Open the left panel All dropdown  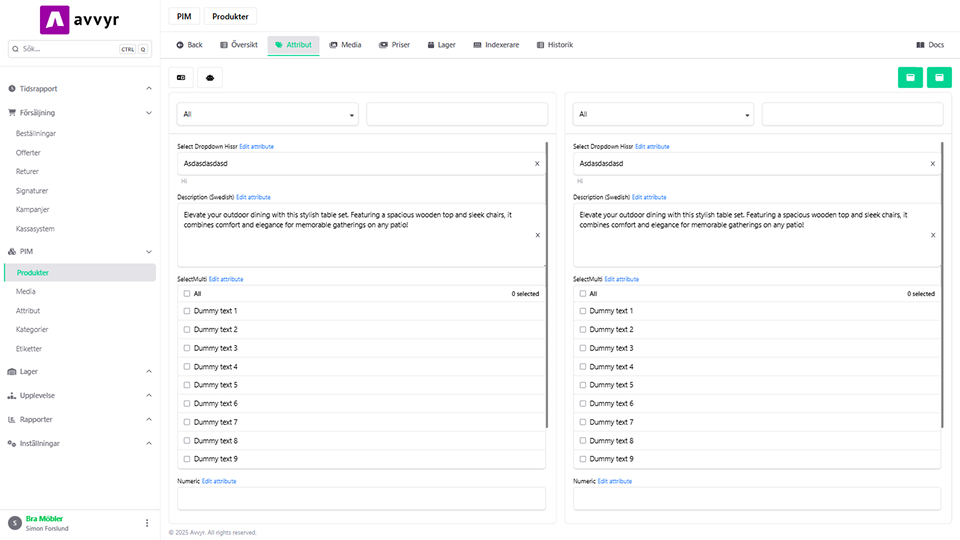268,115
